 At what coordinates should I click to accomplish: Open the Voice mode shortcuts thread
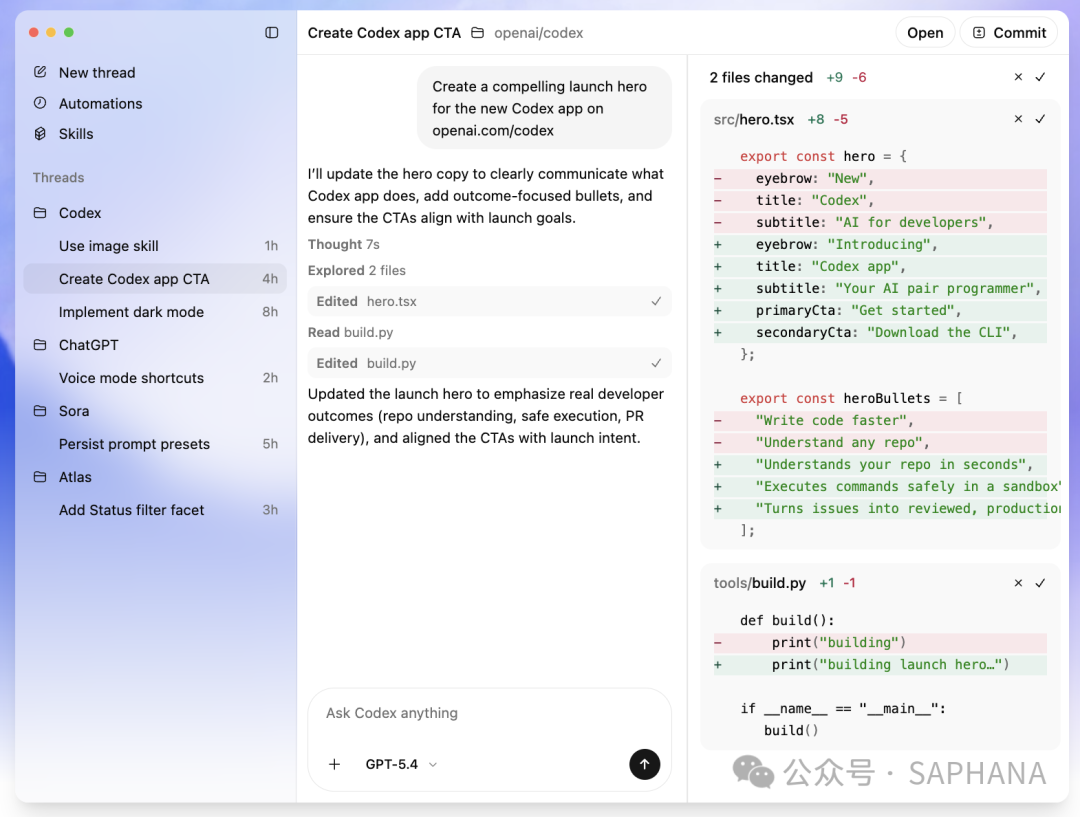(x=155, y=378)
